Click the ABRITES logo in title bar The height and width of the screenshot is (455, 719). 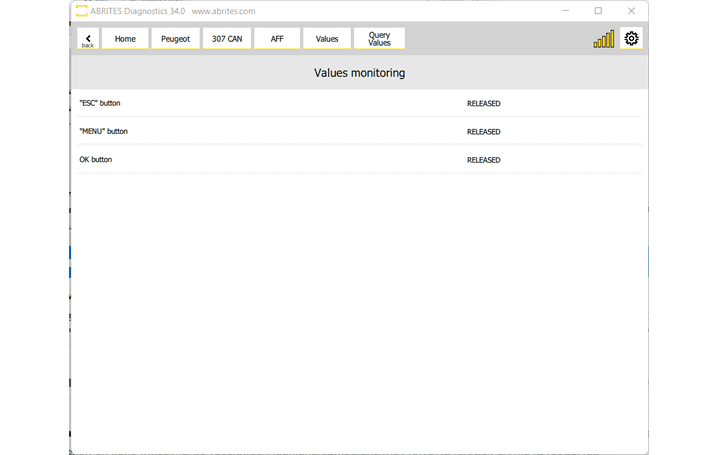82,11
